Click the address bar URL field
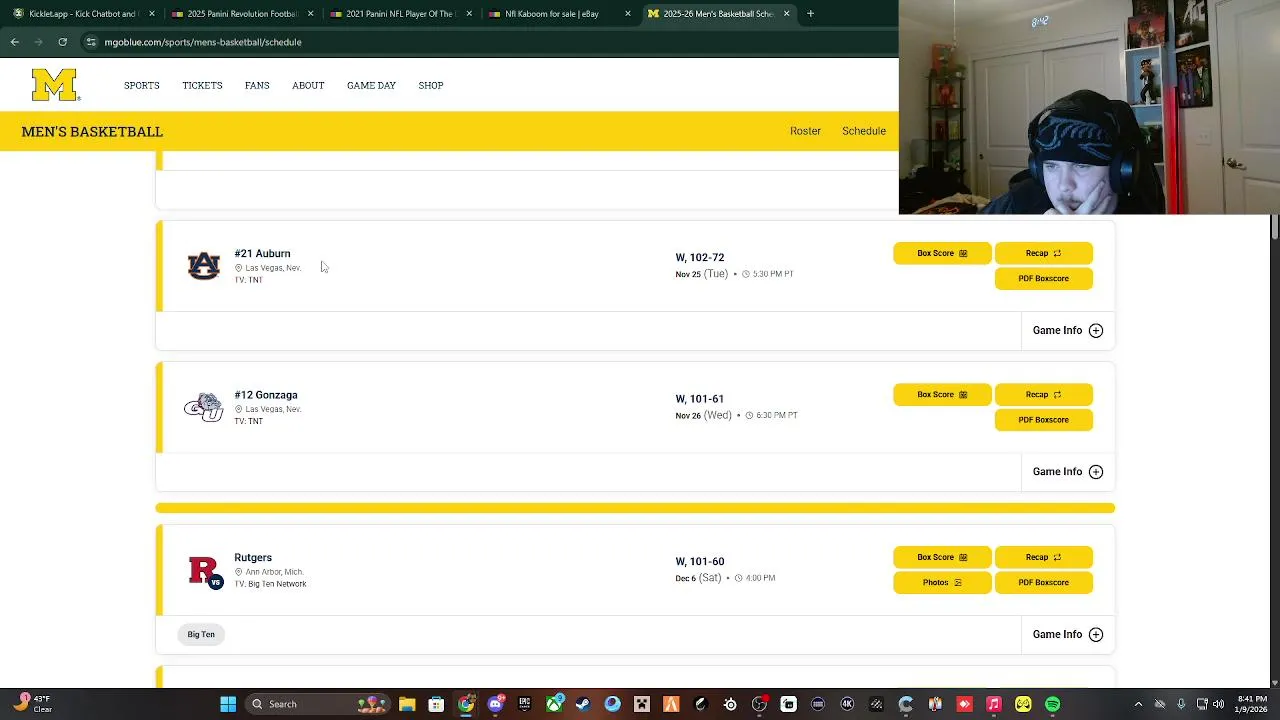The image size is (1280, 720). [490, 42]
